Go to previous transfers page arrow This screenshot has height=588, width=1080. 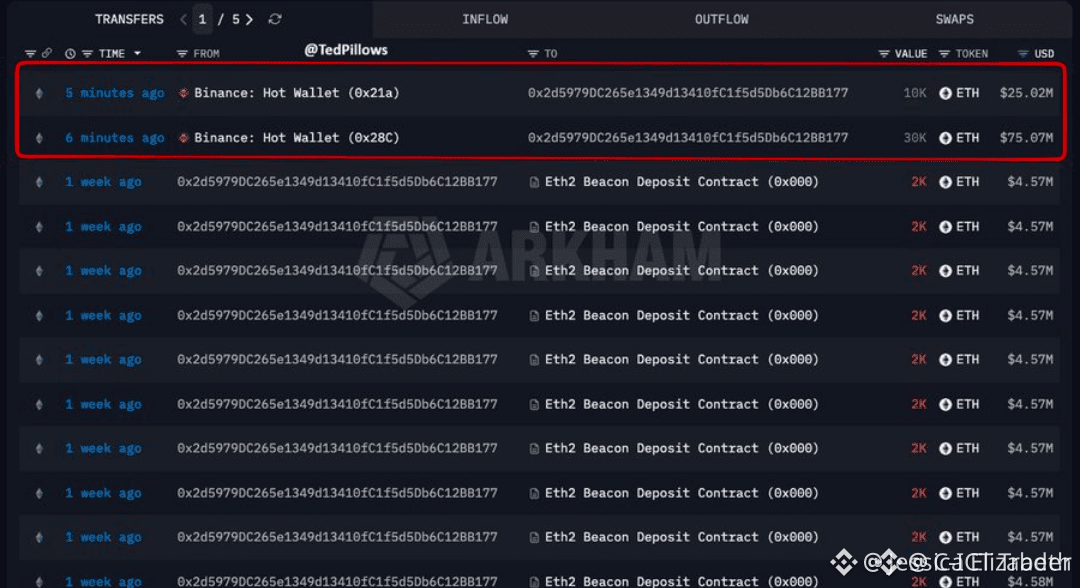(x=183, y=19)
